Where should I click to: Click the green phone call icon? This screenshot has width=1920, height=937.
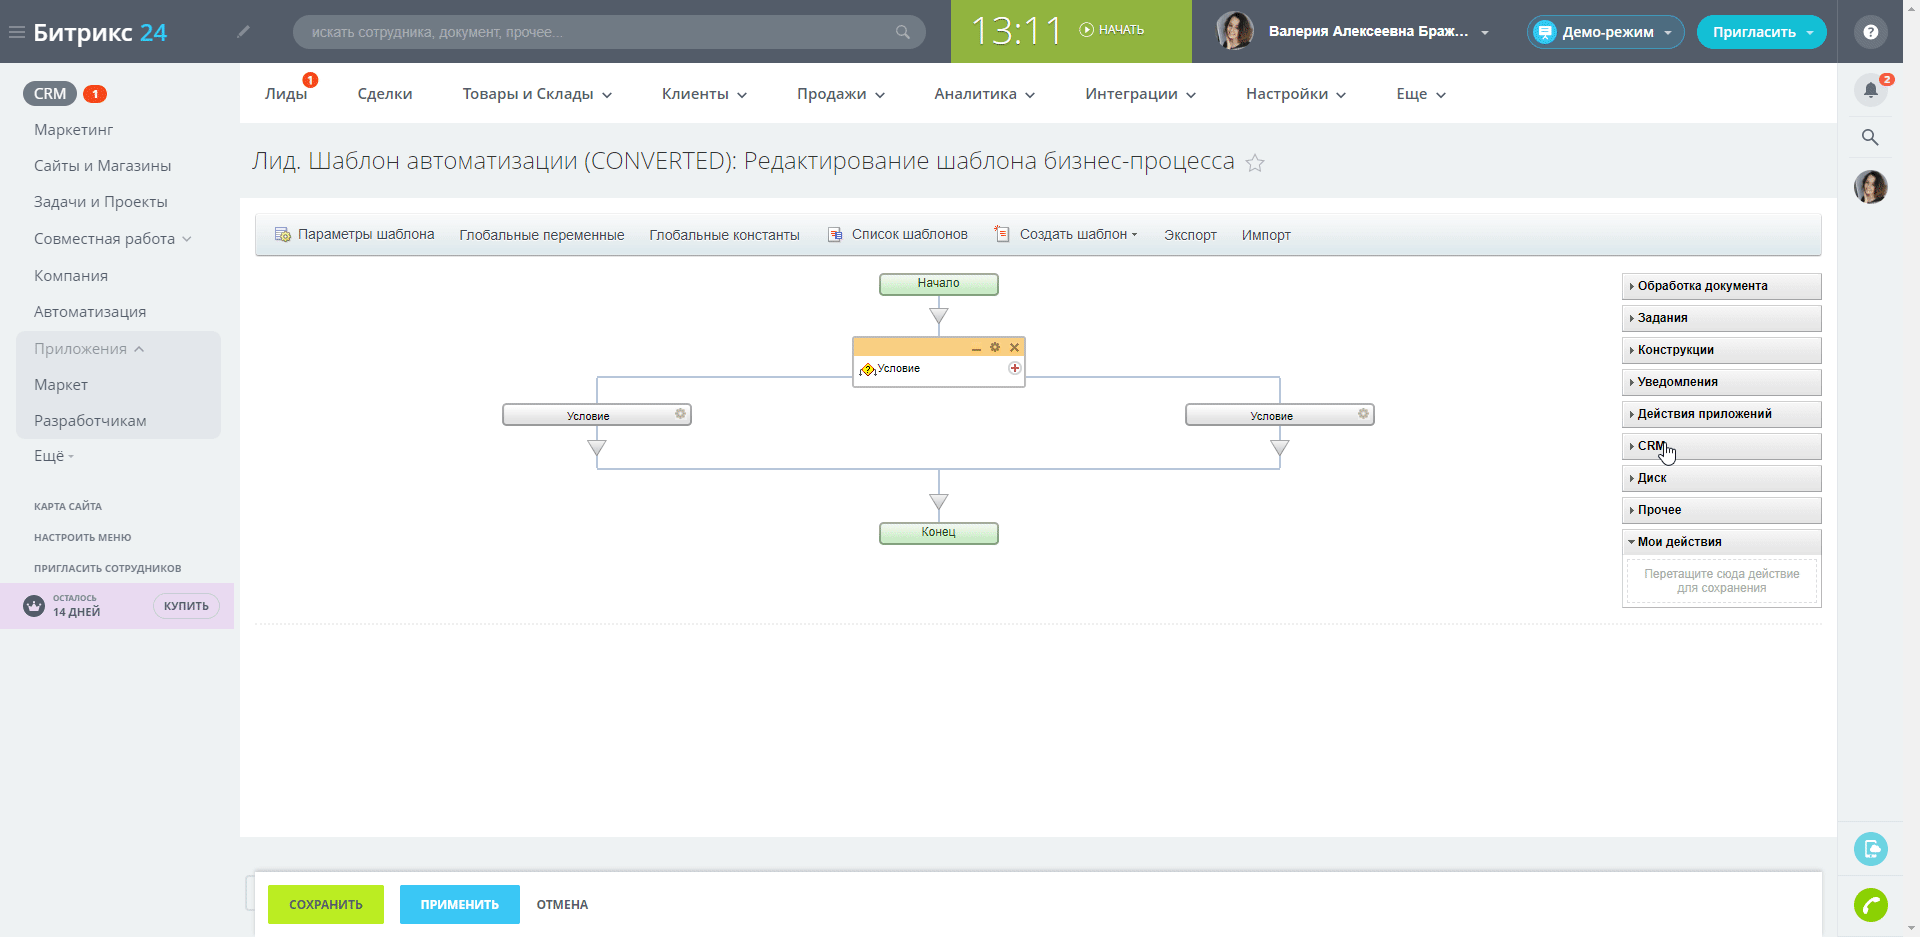pos(1870,905)
